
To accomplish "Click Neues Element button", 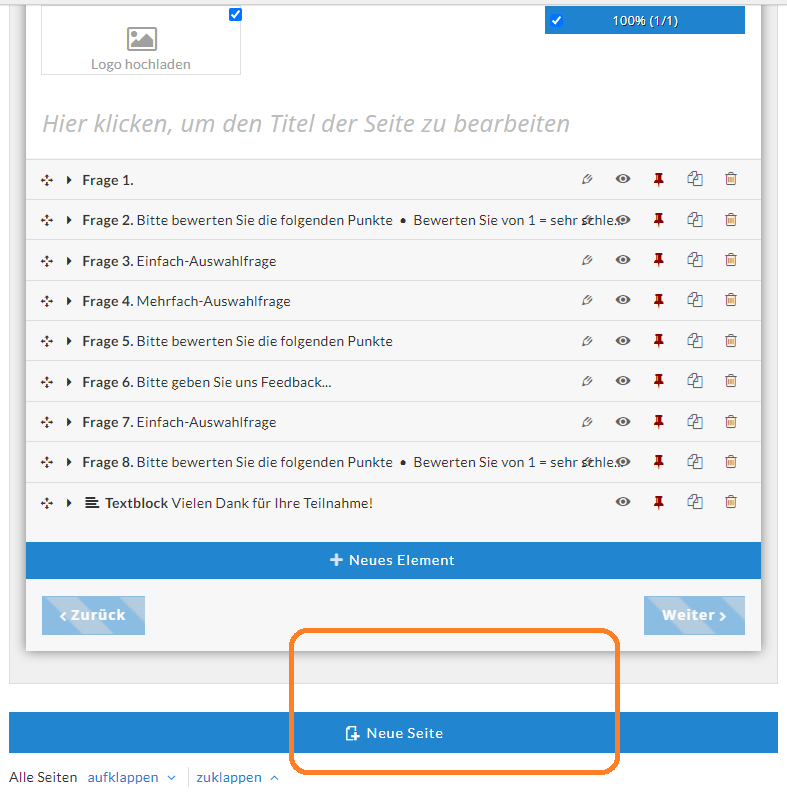I will (x=393, y=560).
